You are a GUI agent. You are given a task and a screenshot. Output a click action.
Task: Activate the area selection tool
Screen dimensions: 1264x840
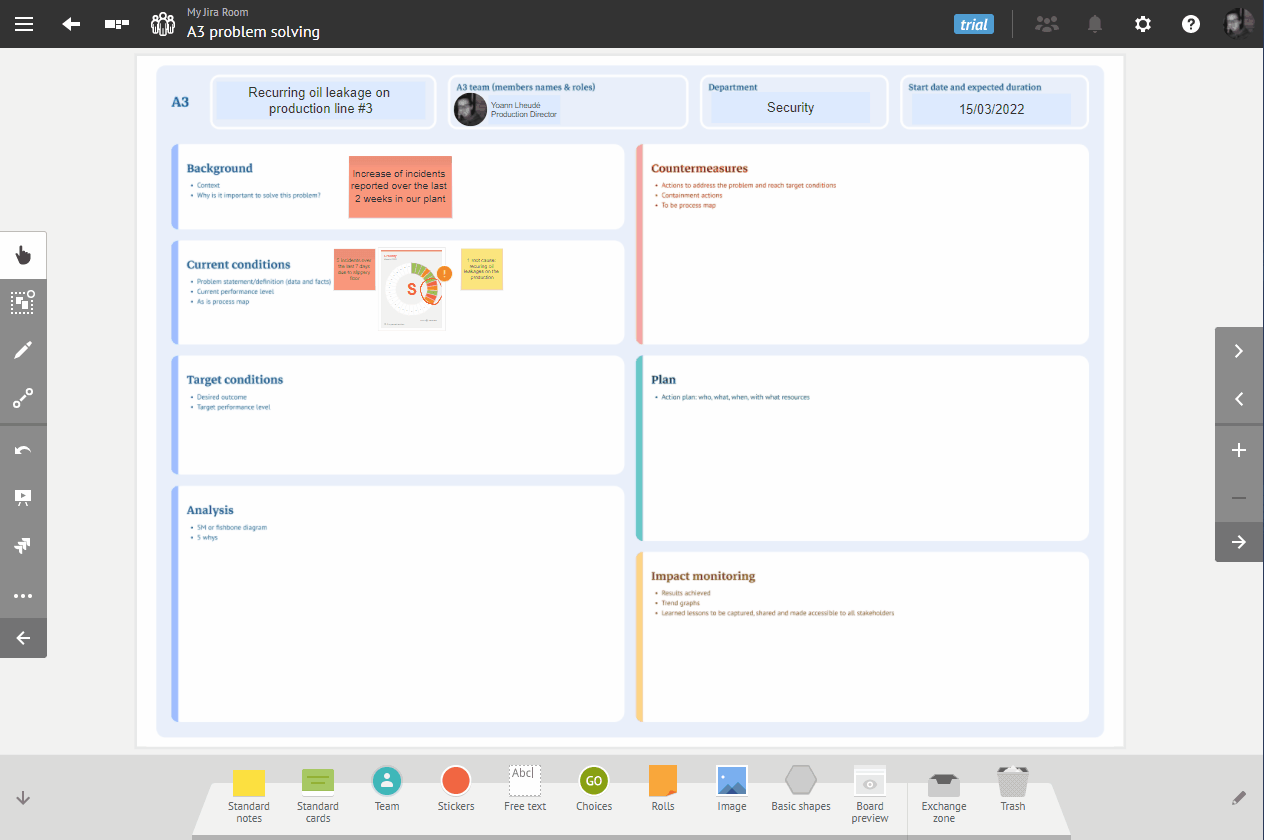(23, 302)
